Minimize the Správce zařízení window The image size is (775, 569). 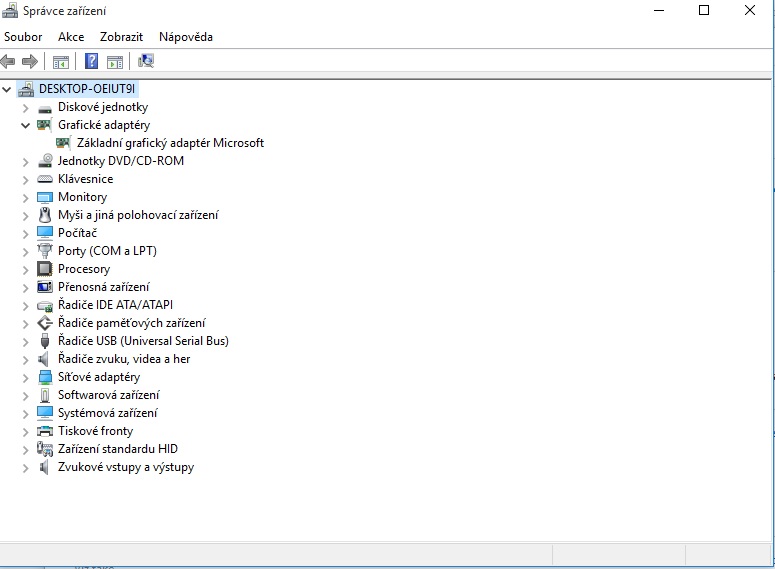(659, 10)
